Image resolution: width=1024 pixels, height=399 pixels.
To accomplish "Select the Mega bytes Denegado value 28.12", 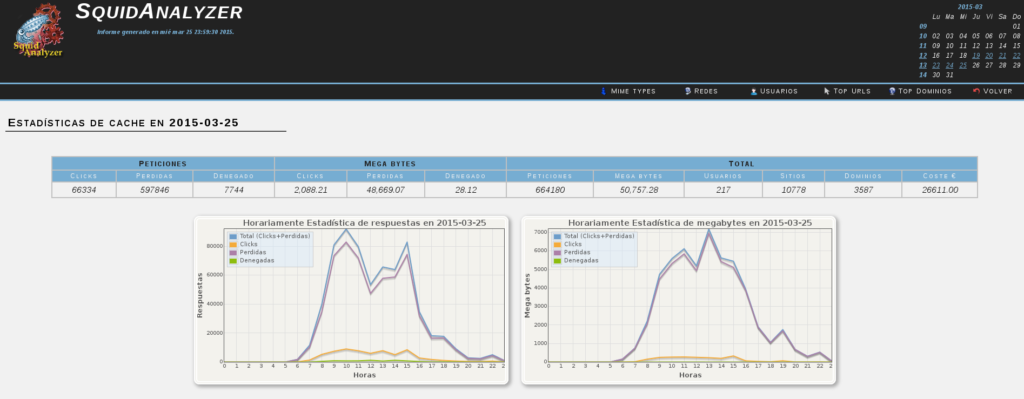I will coord(466,190).
